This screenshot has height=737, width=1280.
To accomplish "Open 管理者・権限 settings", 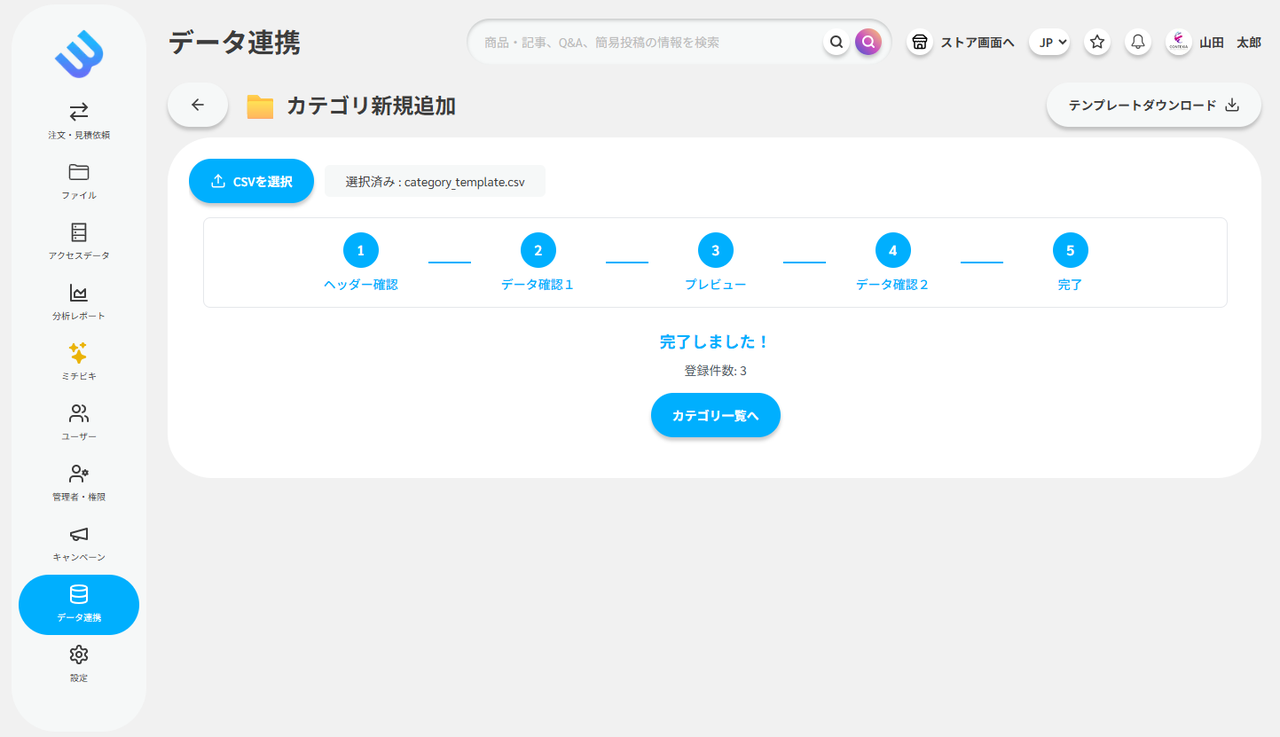I will point(79,474).
